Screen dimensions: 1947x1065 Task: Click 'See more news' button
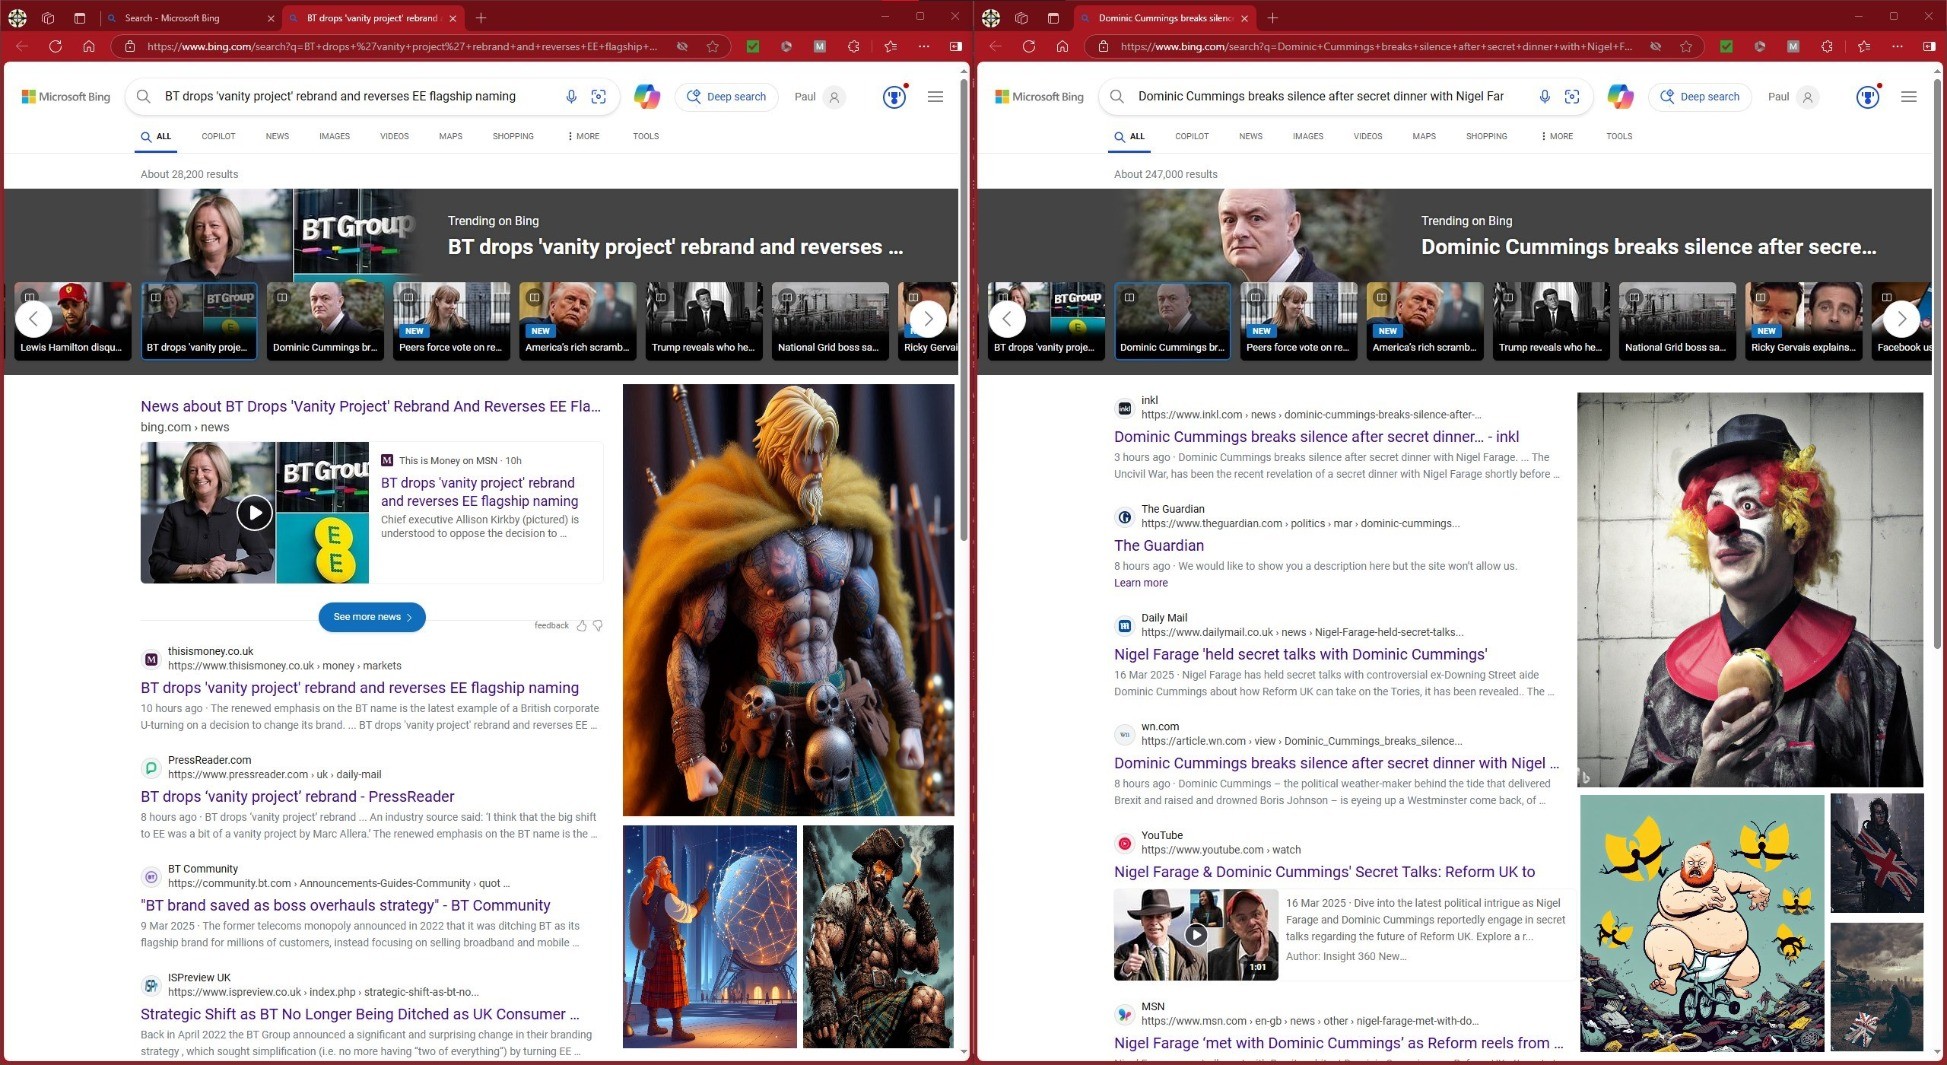(x=372, y=617)
